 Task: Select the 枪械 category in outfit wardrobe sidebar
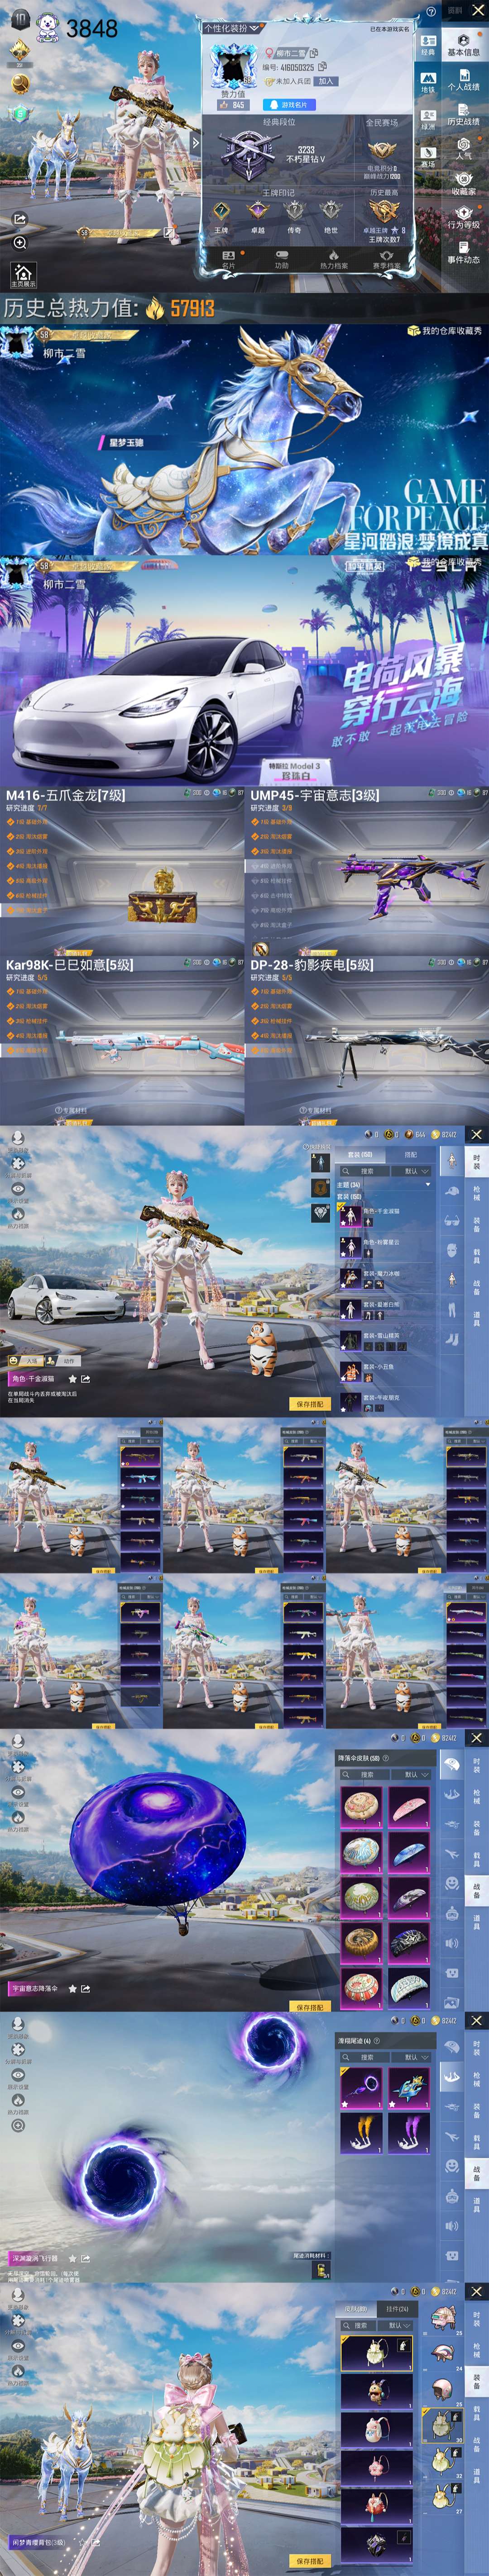(477, 1193)
